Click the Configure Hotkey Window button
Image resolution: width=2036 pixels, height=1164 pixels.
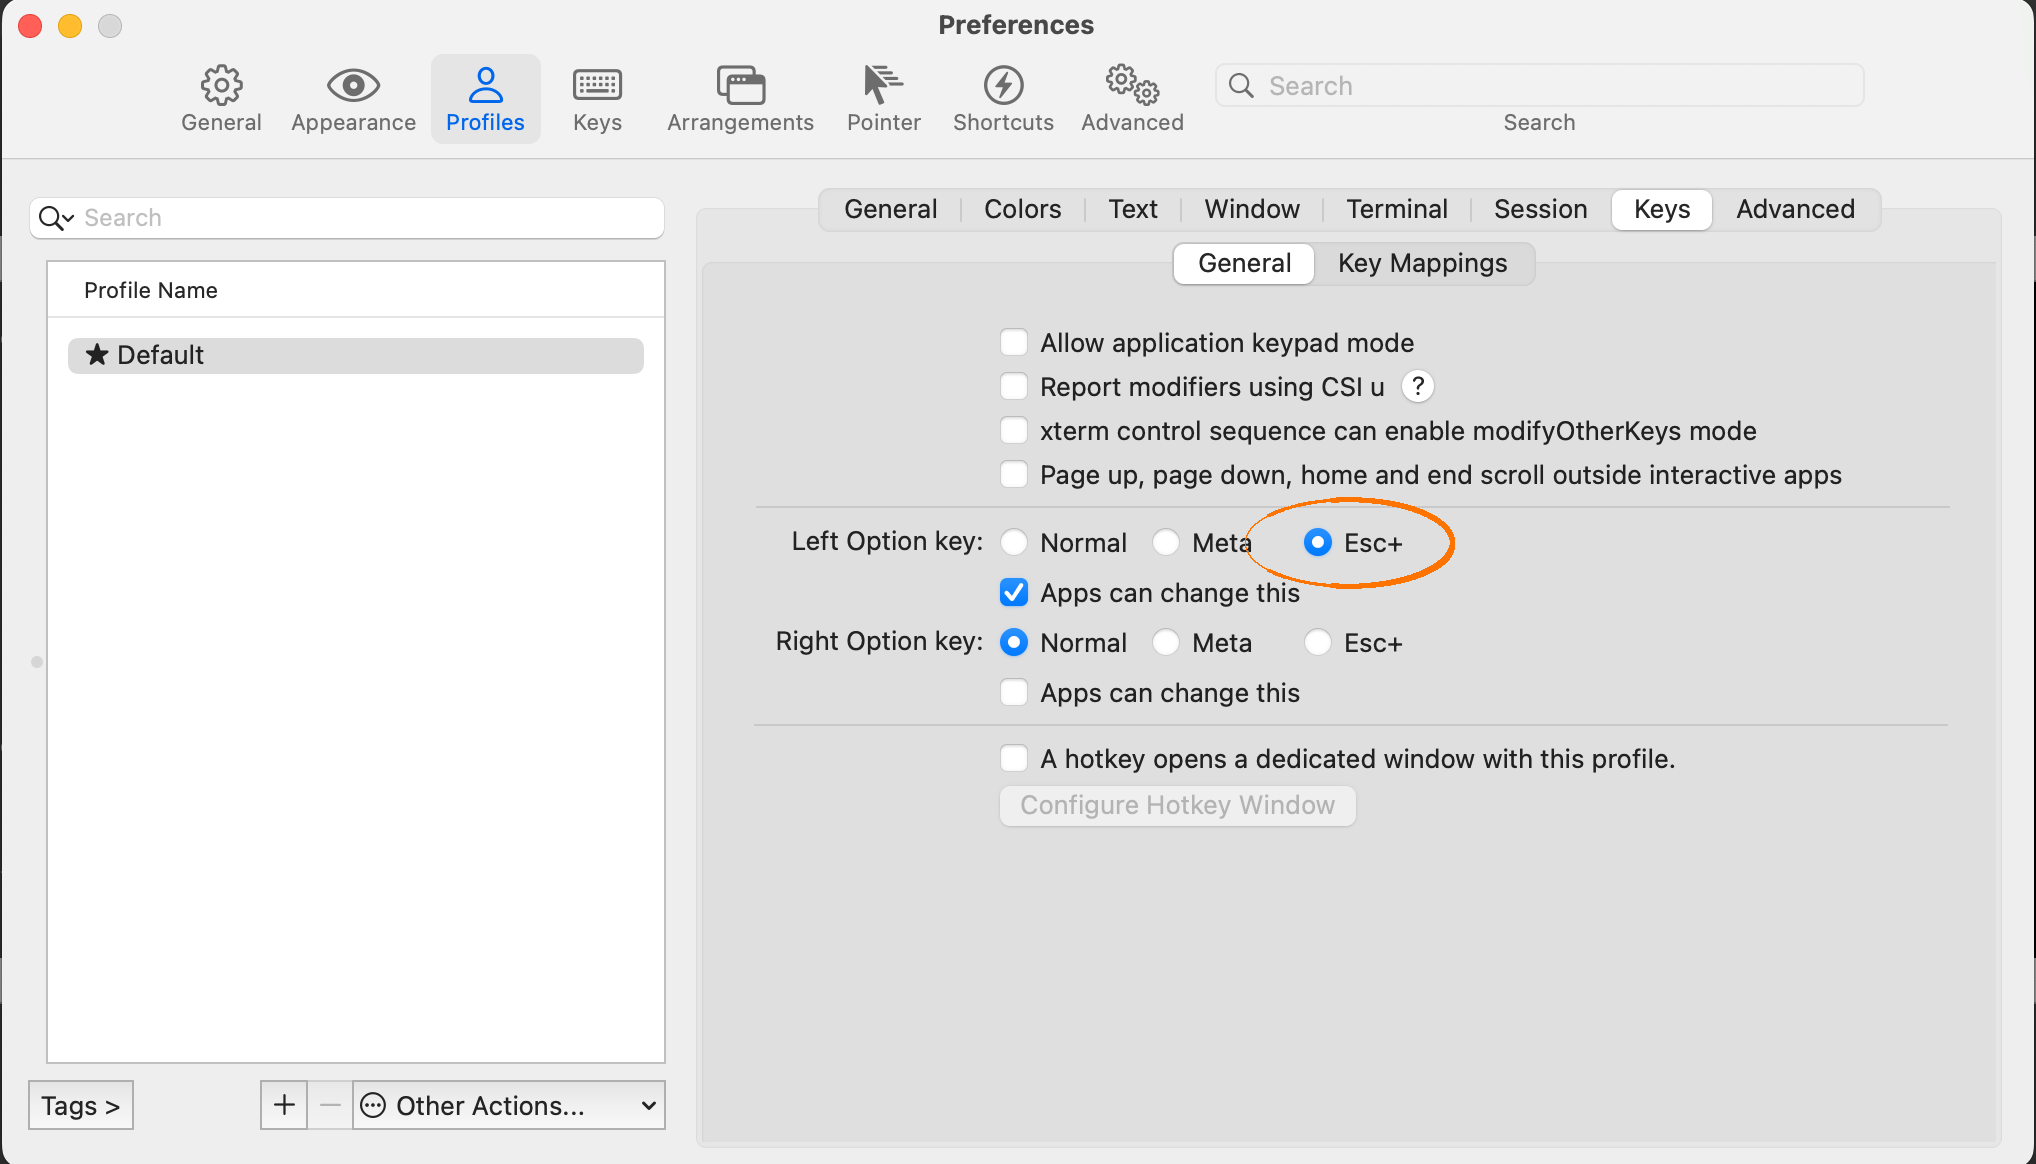(x=1177, y=805)
